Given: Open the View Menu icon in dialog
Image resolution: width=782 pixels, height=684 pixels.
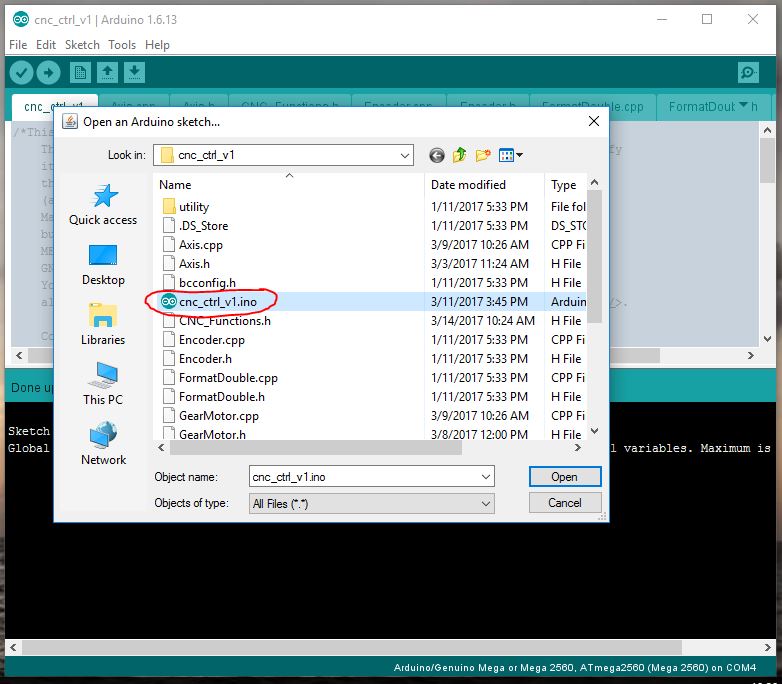Looking at the screenshot, I should pyautogui.click(x=510, y=155).
